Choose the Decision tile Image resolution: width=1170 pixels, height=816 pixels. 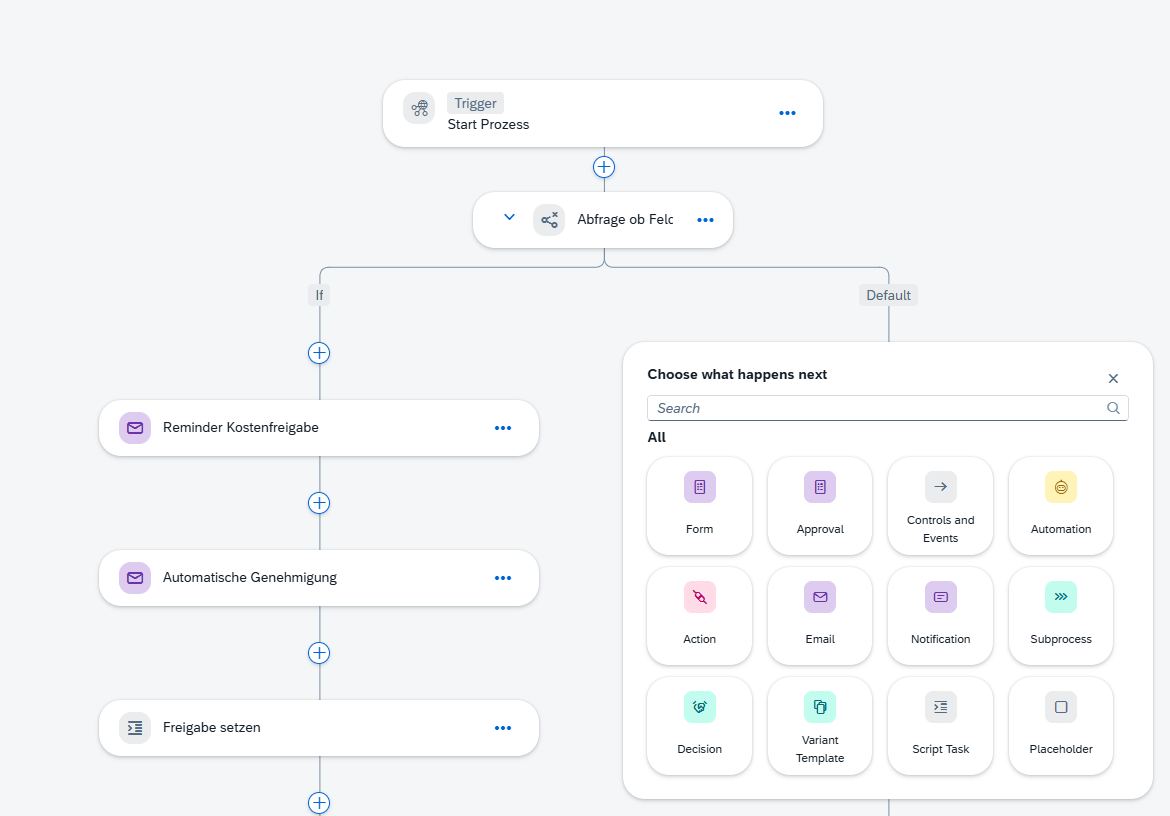pos(699,726)
